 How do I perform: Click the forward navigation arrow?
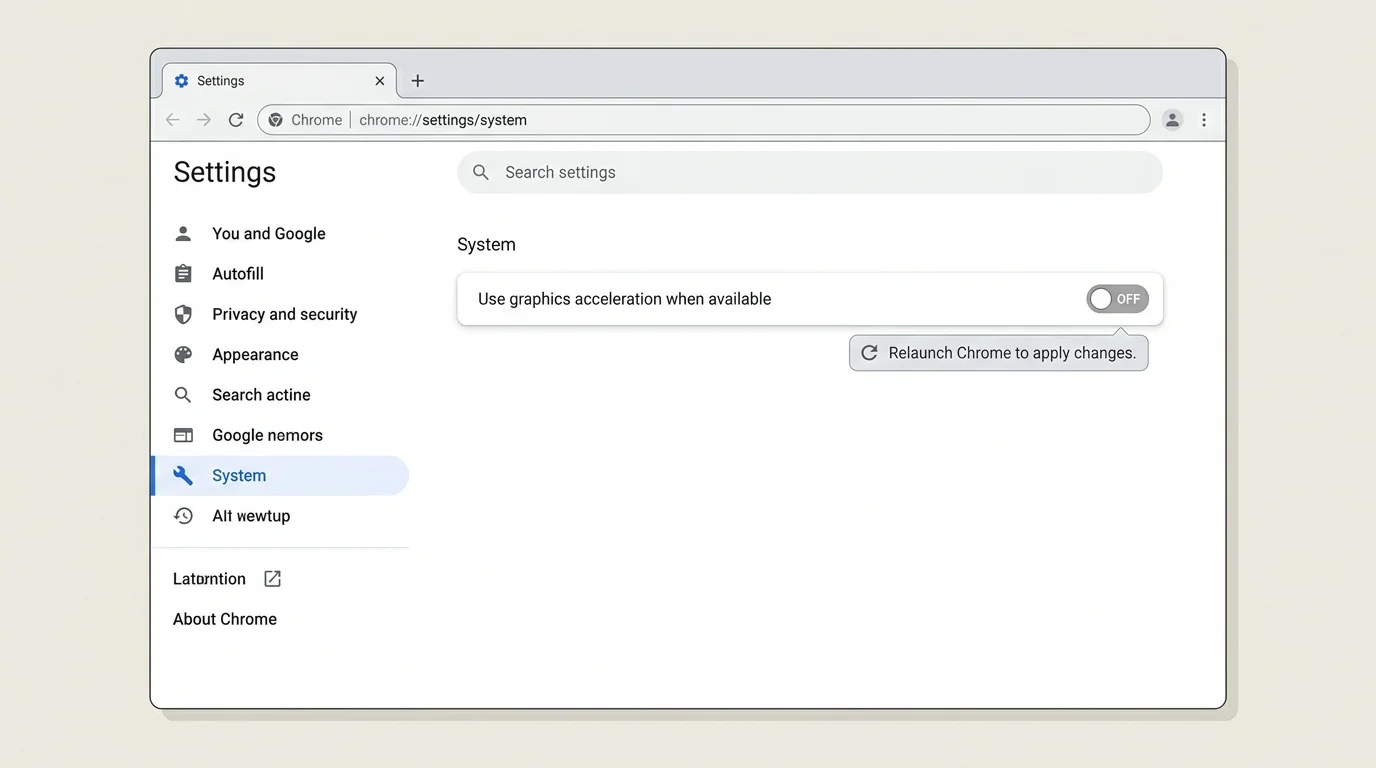click(204, 120)
